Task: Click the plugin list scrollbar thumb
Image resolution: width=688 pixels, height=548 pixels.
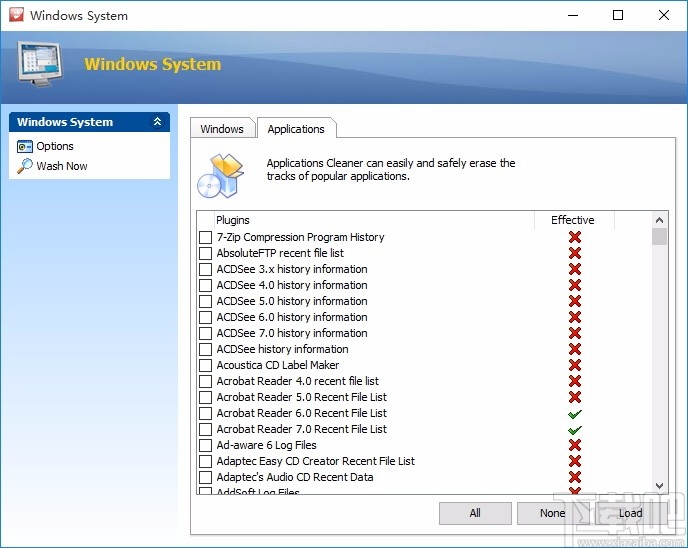Action: point(659,236)
